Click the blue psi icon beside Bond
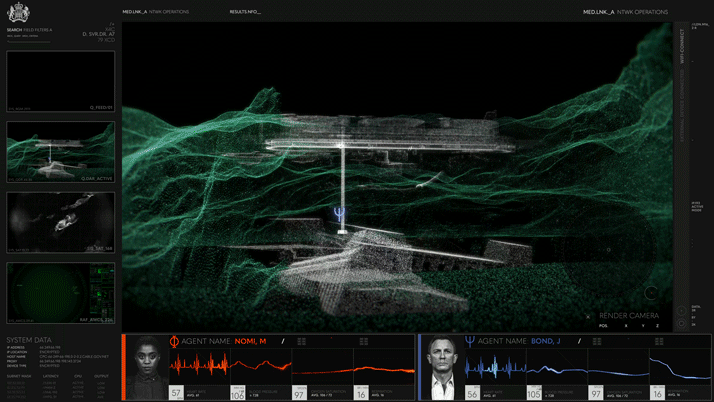 tap(469, 341)
